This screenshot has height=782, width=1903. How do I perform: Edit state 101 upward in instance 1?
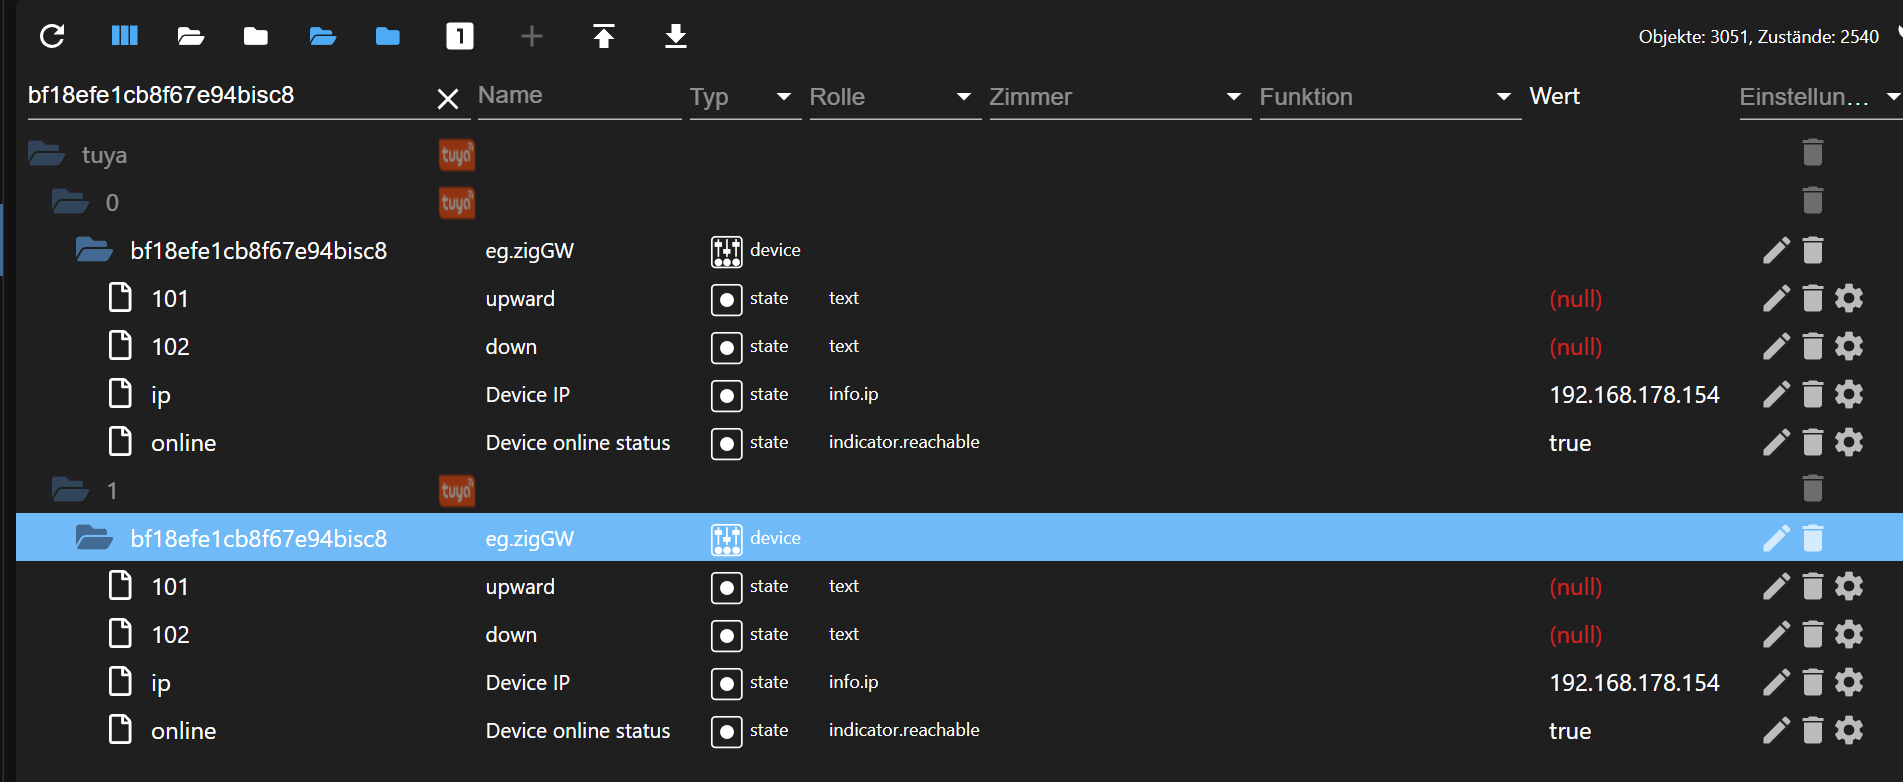point(1776,586)
